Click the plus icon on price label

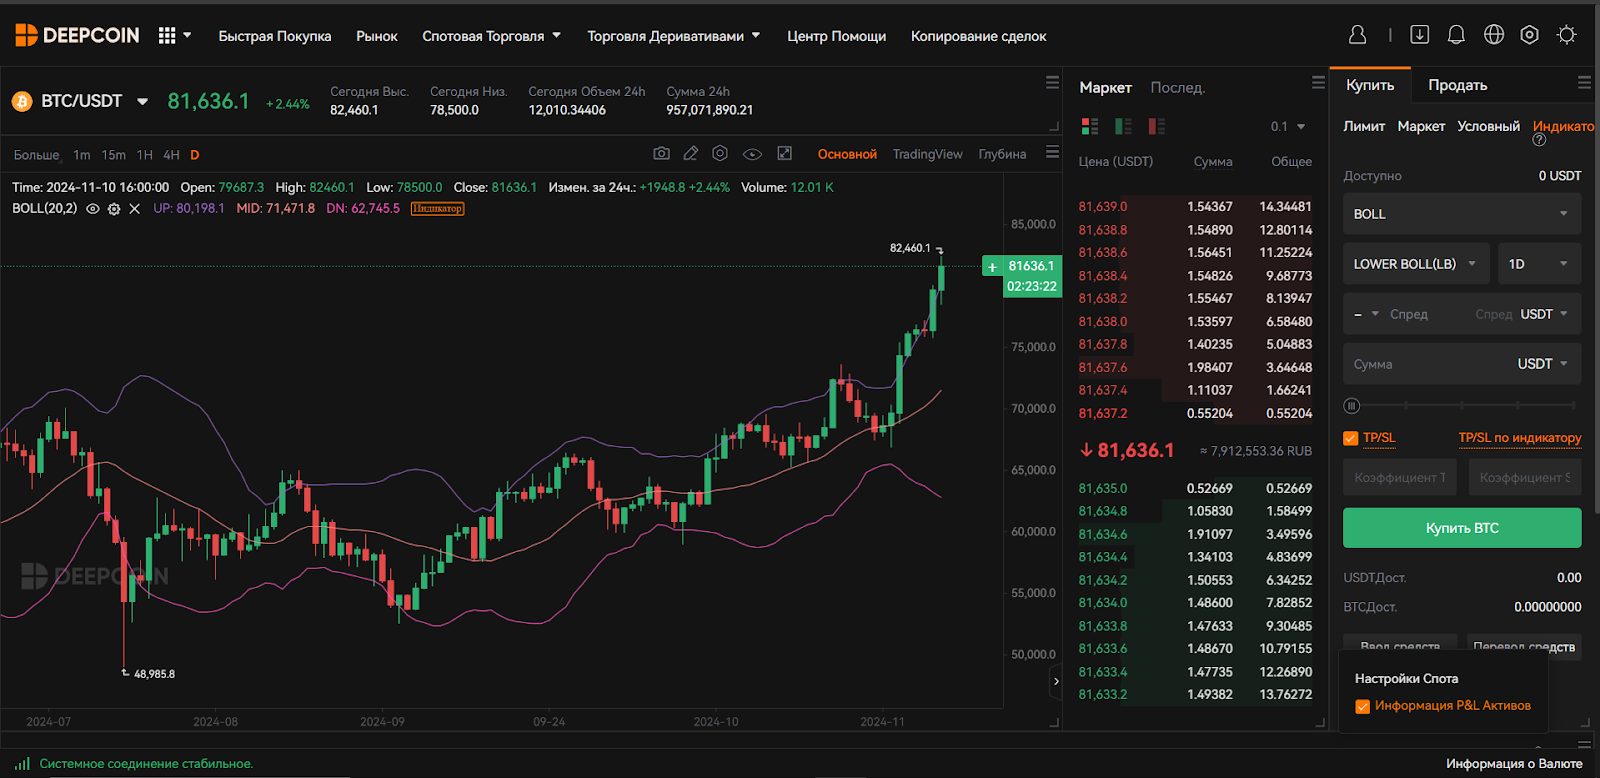pyautogui.click(x=992, y=267)
